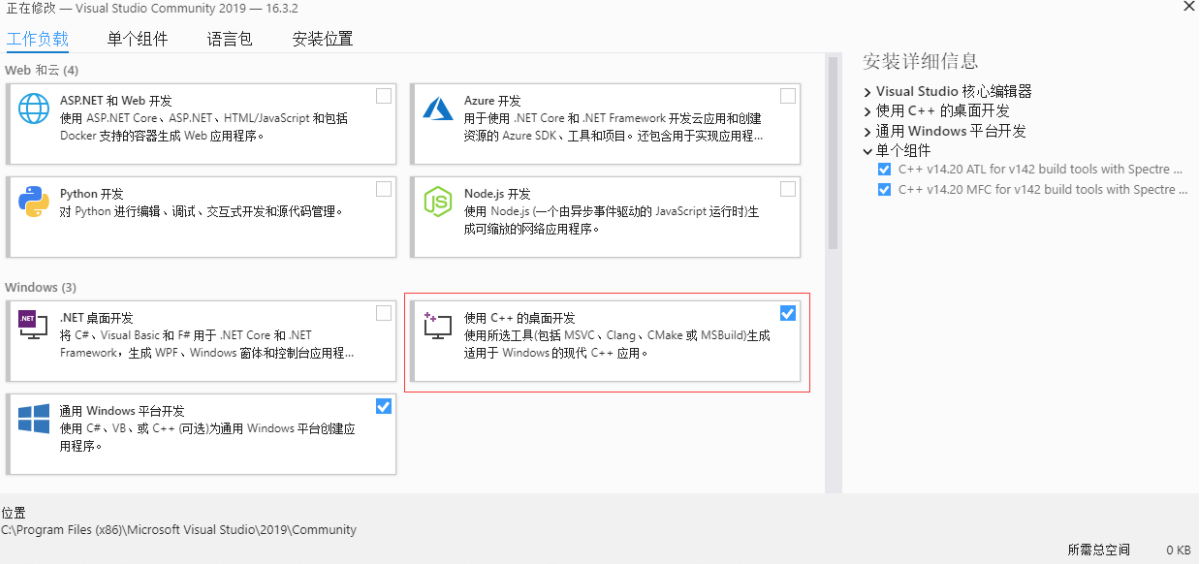Click the Python development logo icon

34,201
